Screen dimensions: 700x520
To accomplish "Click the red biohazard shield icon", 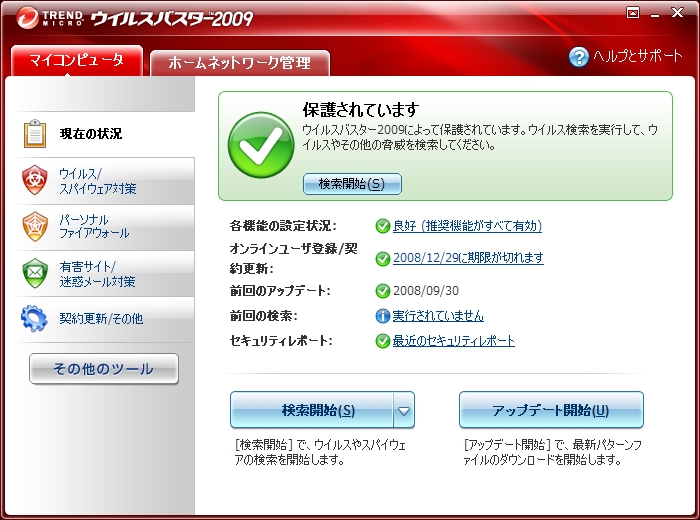I will pos(35,180).
